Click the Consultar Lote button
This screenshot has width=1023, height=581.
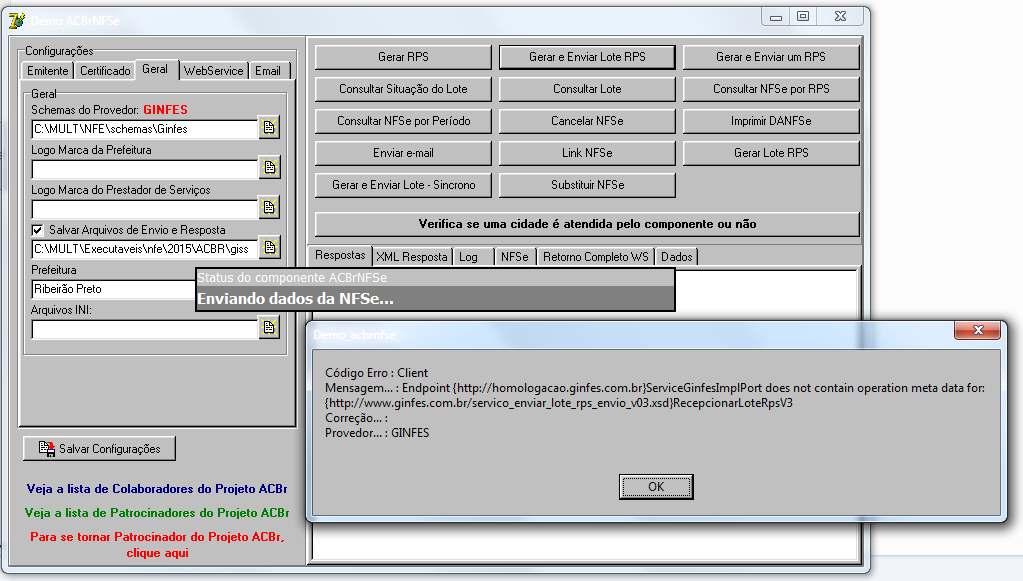pos(587,89)
